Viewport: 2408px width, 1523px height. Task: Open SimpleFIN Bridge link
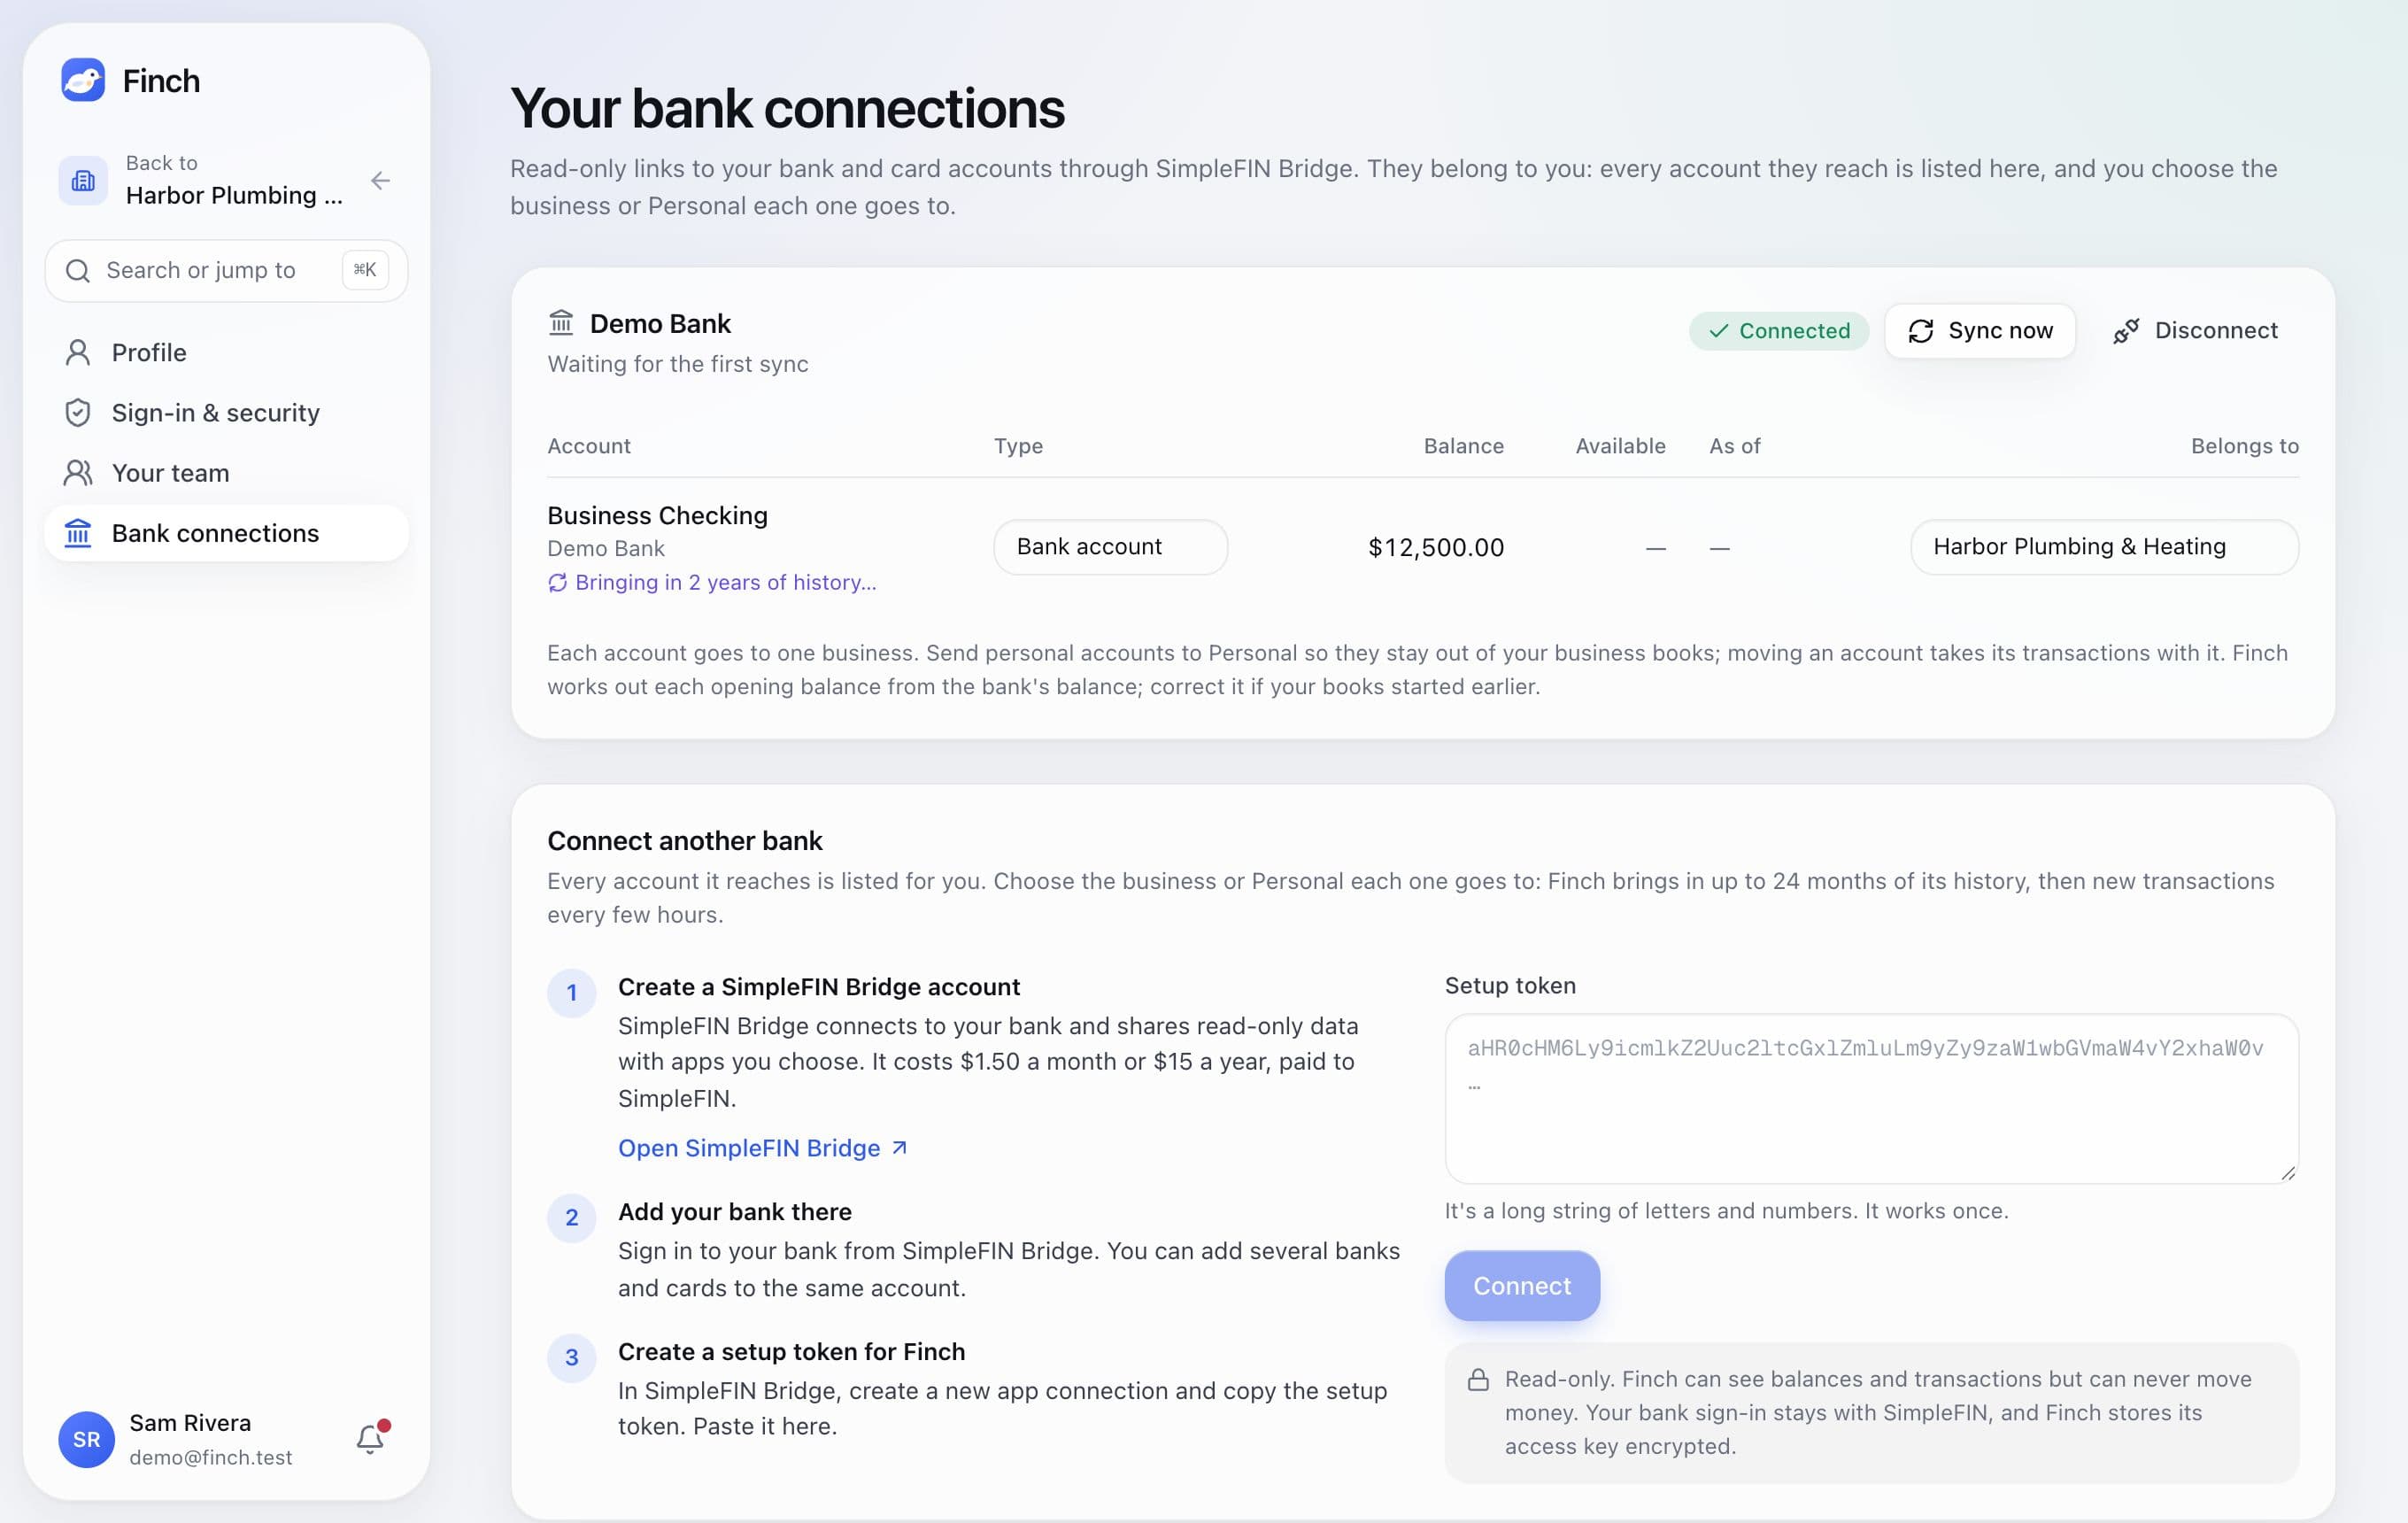click(x=762, y=1148)
